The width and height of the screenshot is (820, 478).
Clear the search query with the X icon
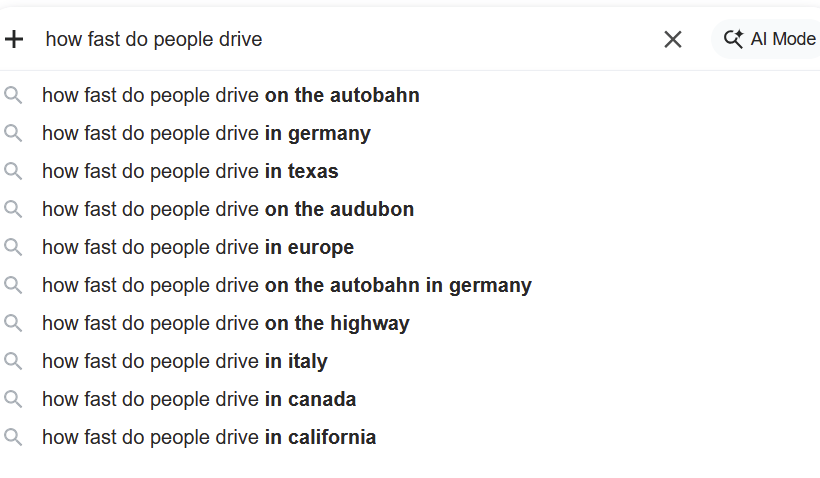(x=673, y=39)
